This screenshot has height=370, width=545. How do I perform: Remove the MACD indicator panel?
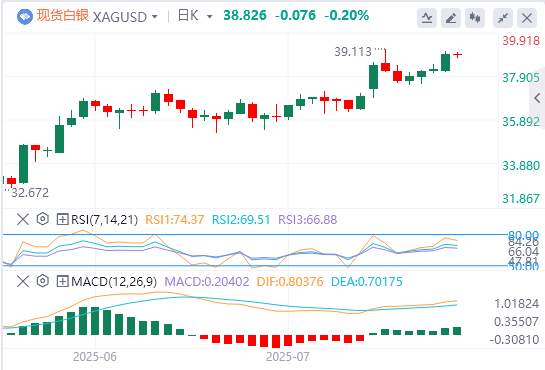click(x=23, y=281)
